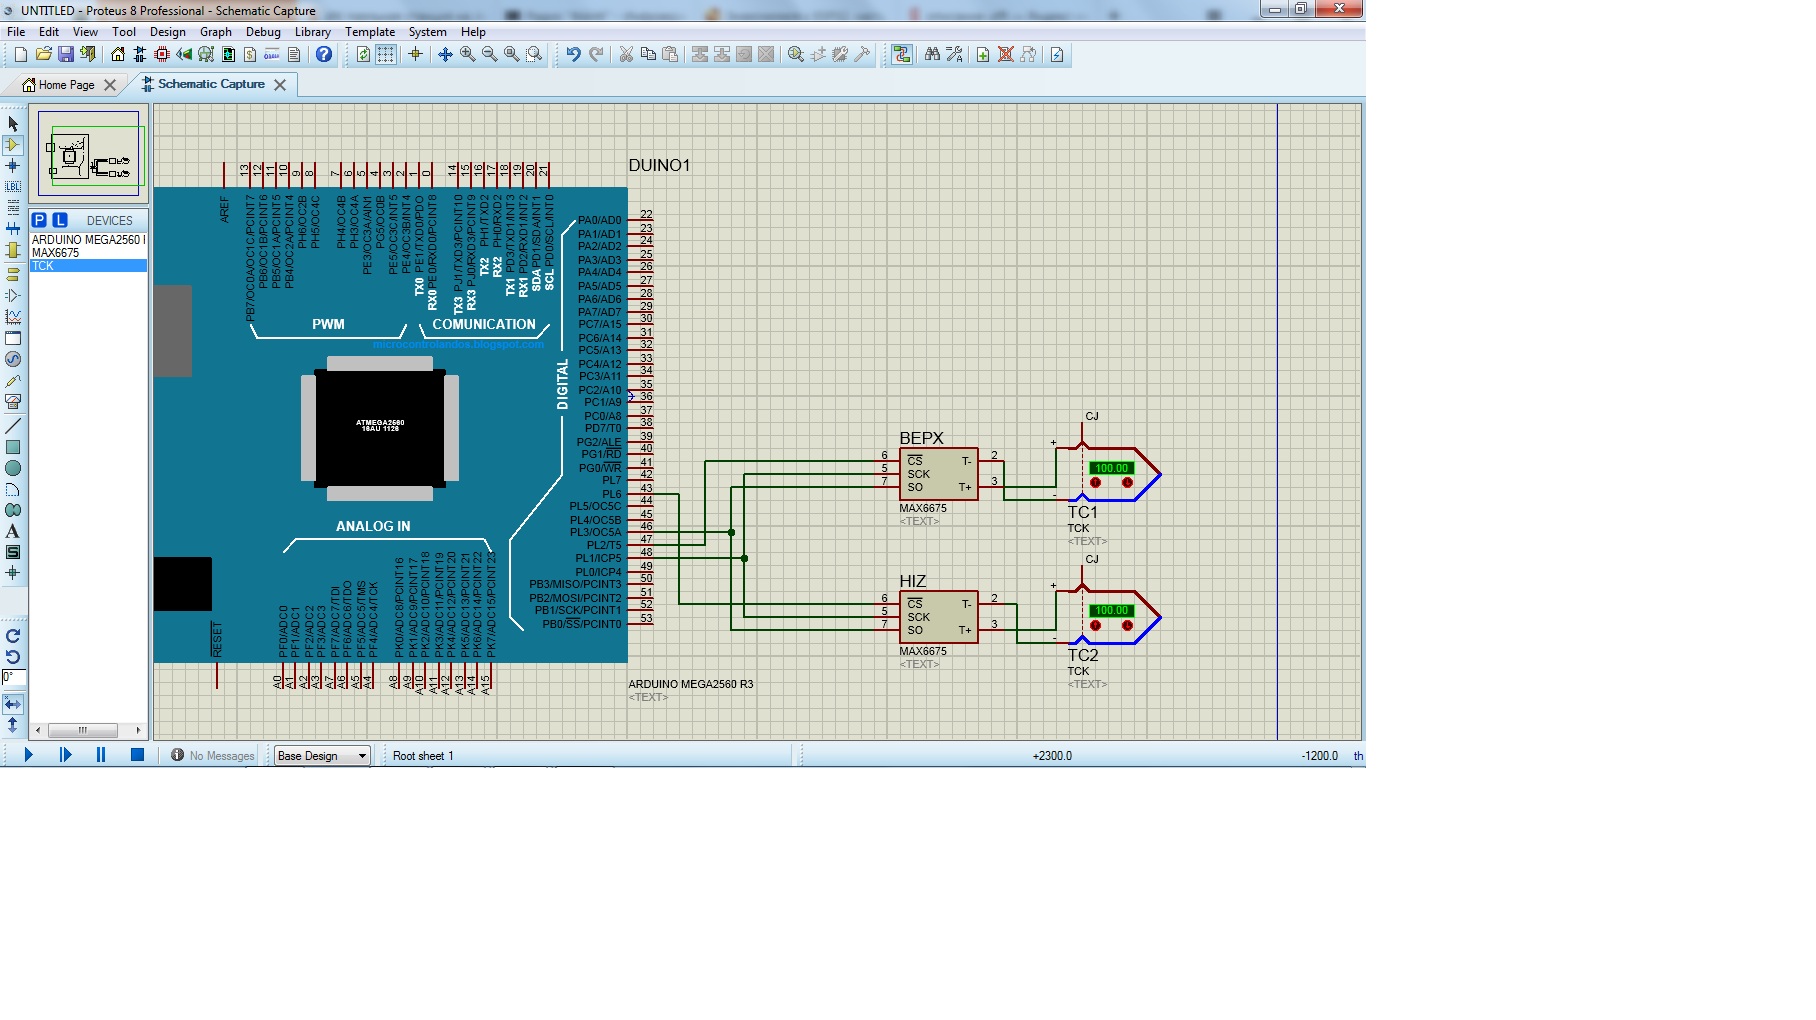Select Component Mode tool in side toolbar
1816x1020 pixels.
pos(13,145)
